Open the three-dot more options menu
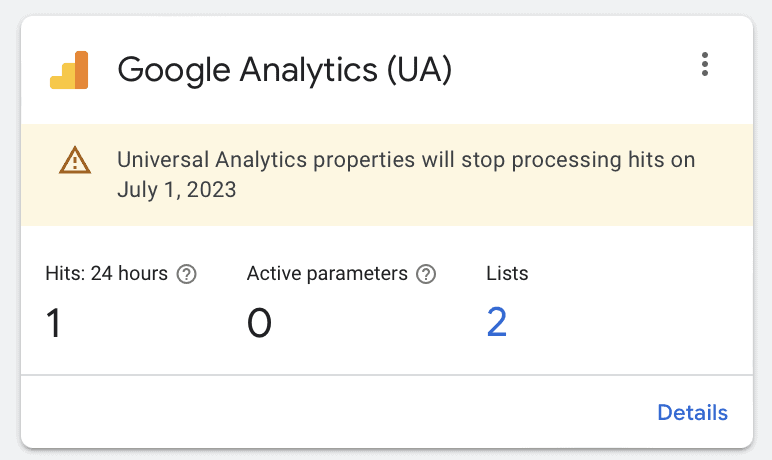 705,65
